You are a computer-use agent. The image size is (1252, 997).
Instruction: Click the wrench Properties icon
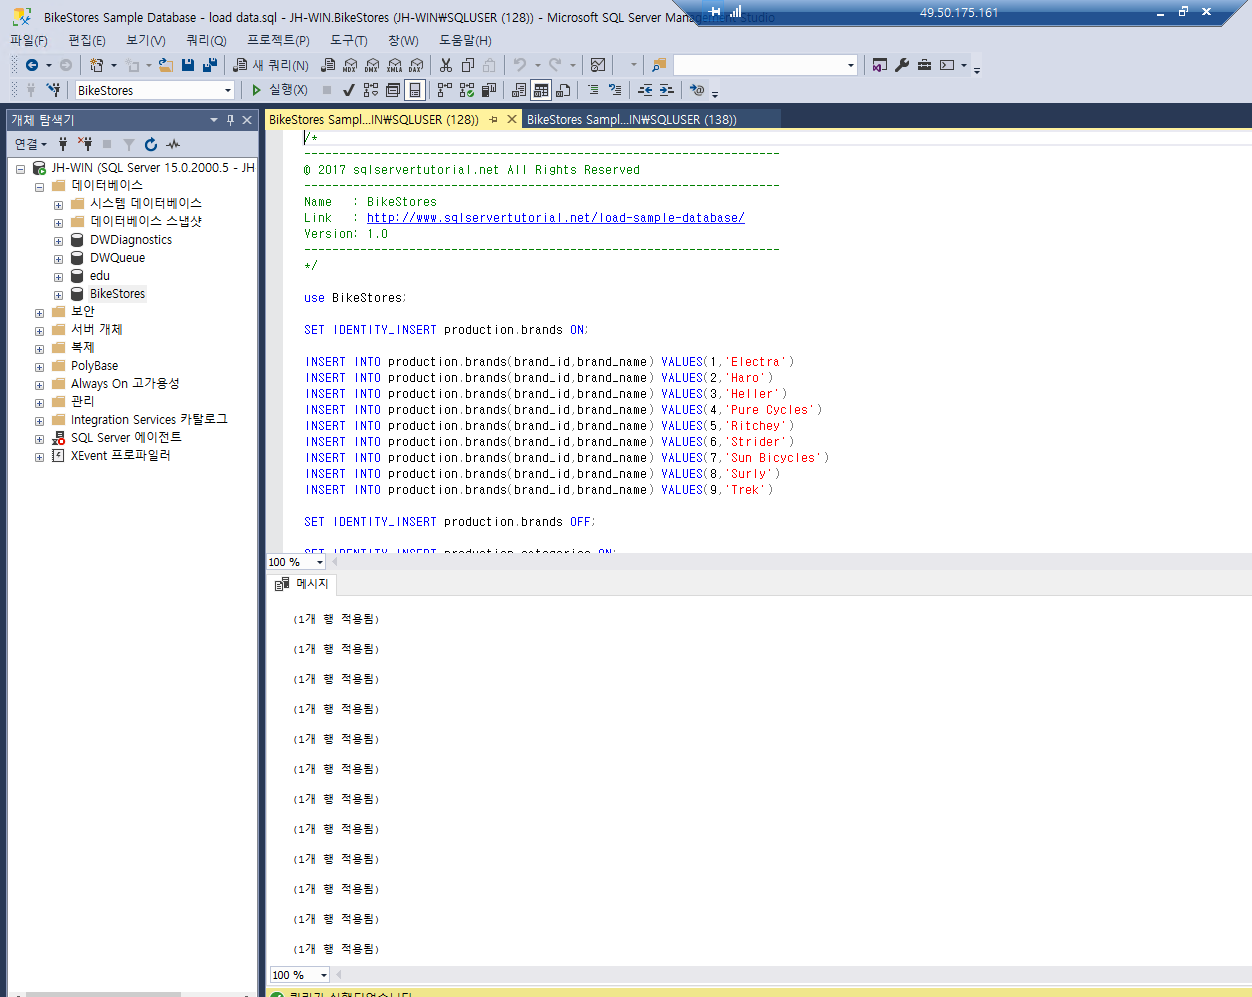click(x=902, y=65)
